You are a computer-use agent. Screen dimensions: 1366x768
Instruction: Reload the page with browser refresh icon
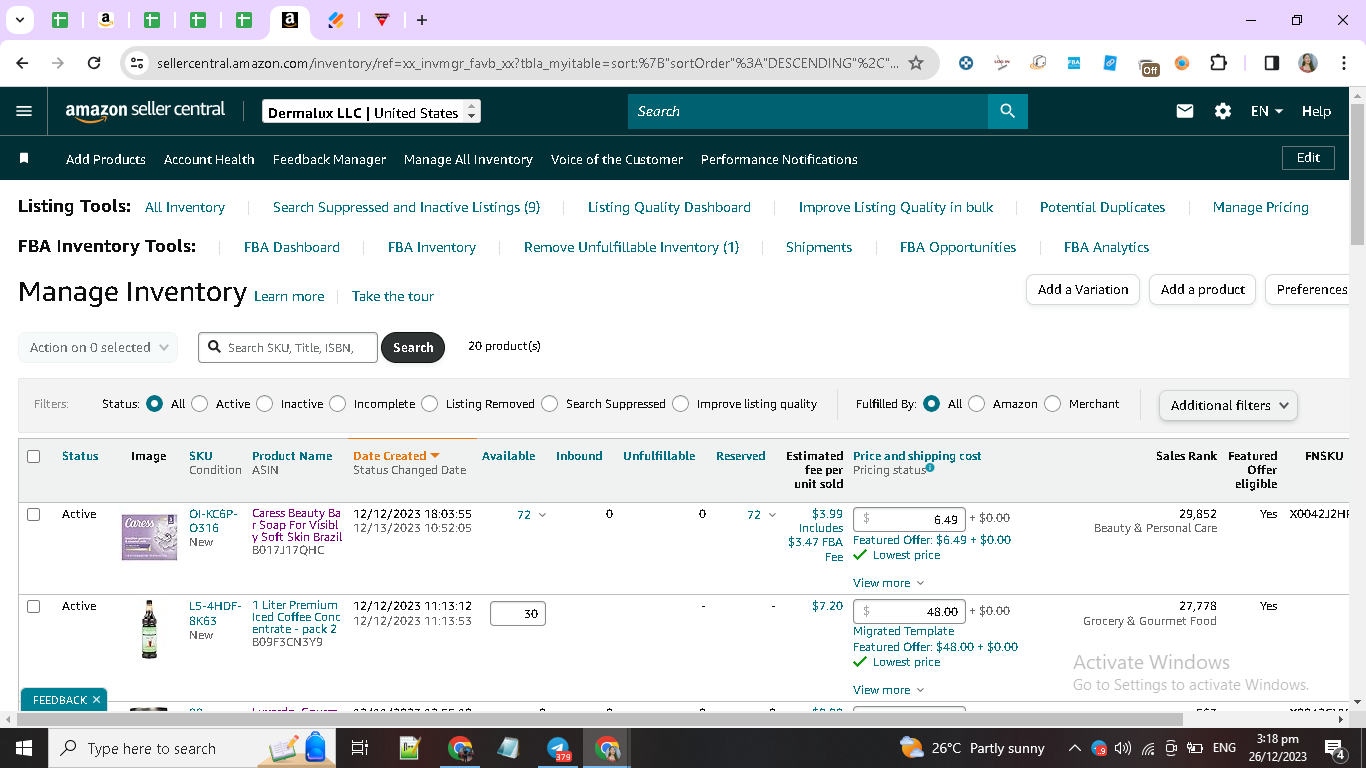[x=94, y=63]
